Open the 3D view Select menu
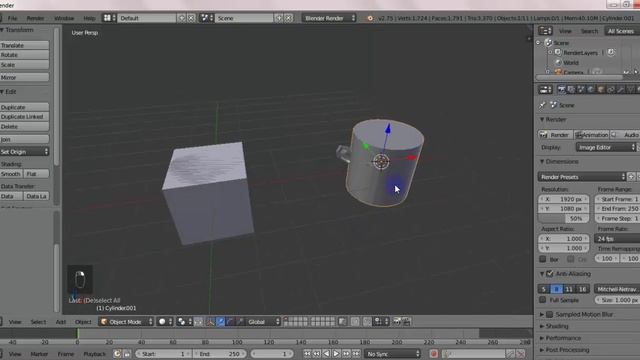The width and height of the screenshot is (640, 360). [x=38, y=322]
